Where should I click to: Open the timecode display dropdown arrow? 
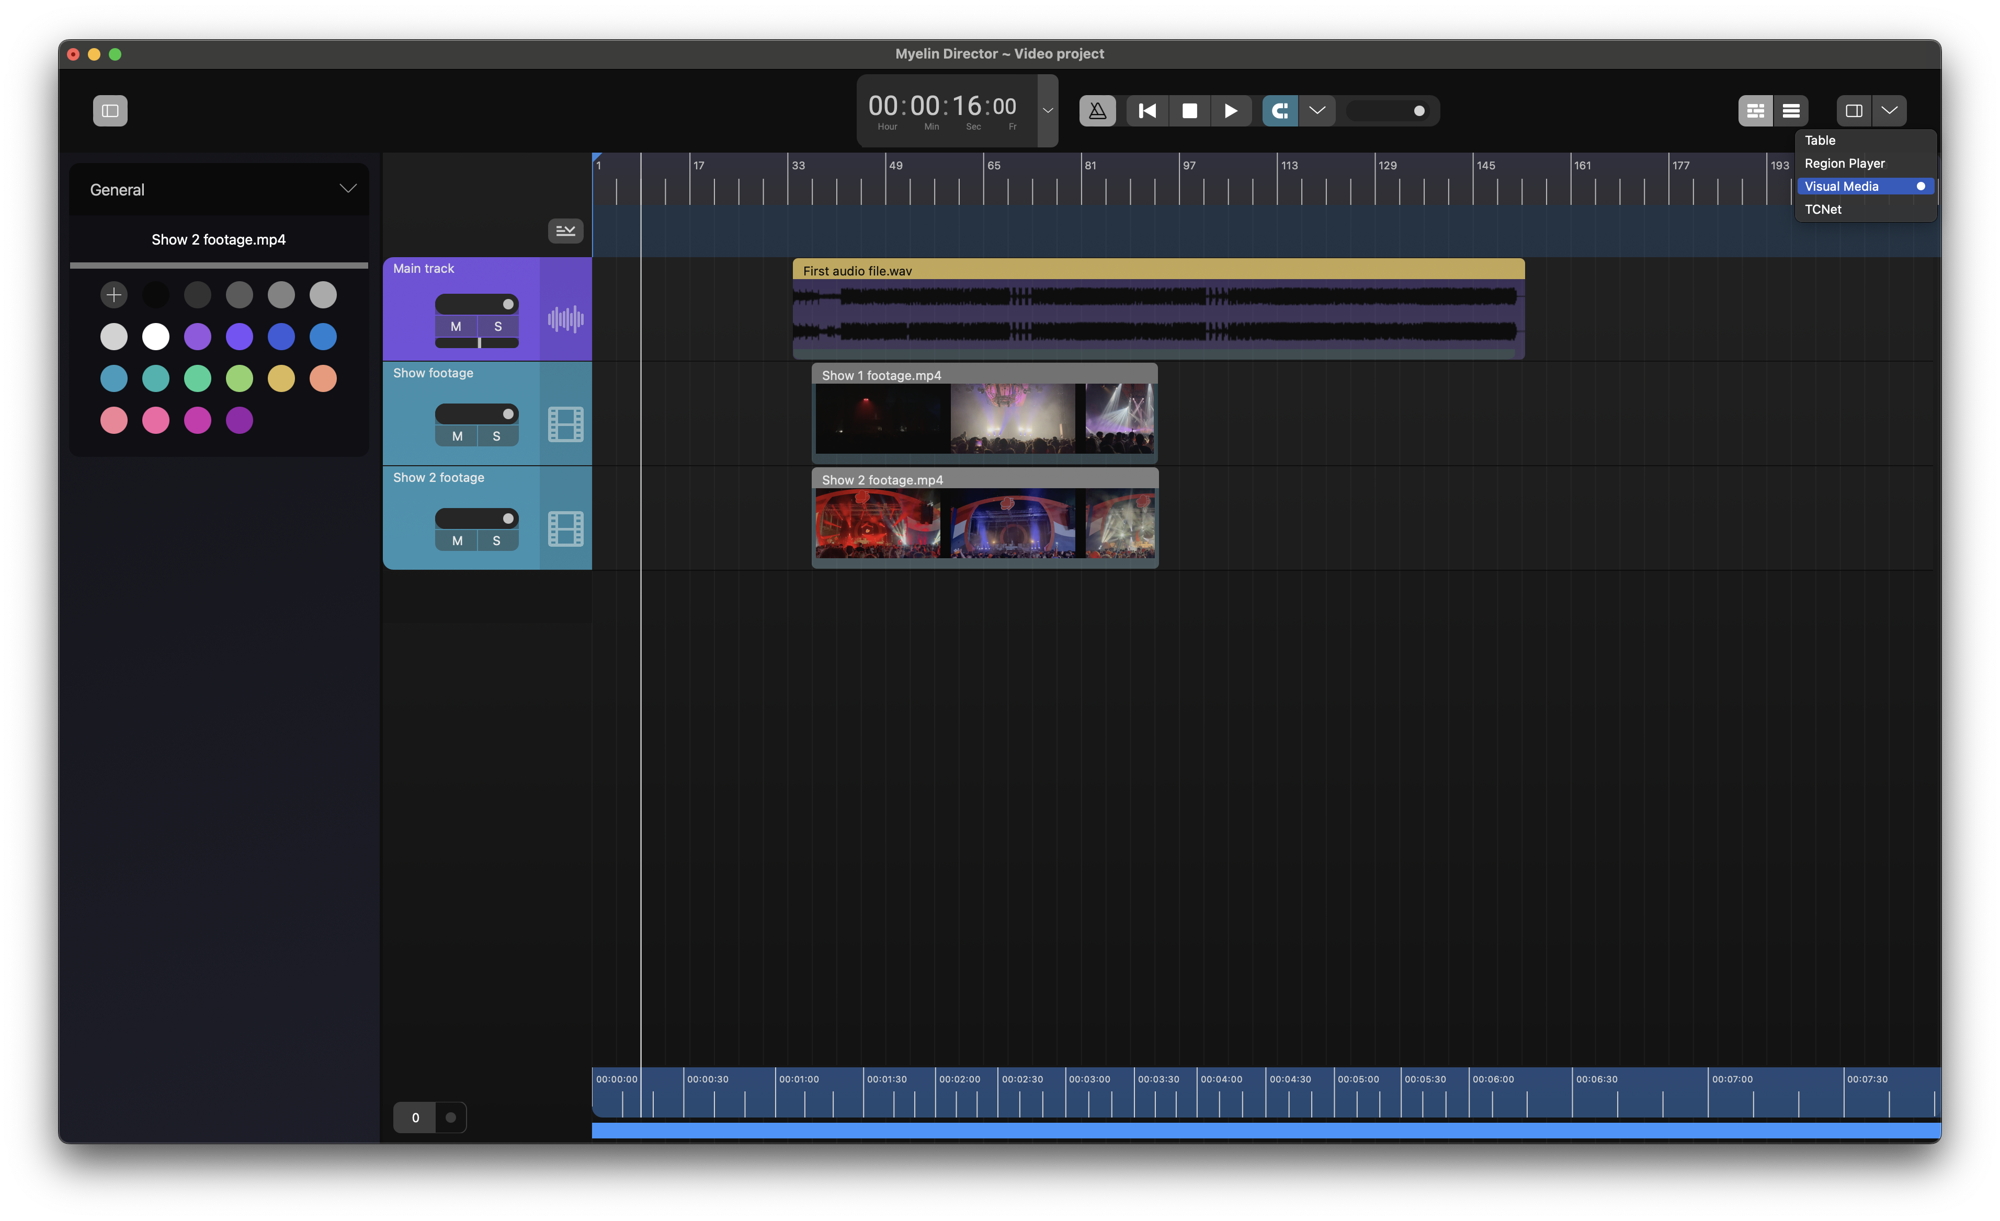pos(1047,110)
